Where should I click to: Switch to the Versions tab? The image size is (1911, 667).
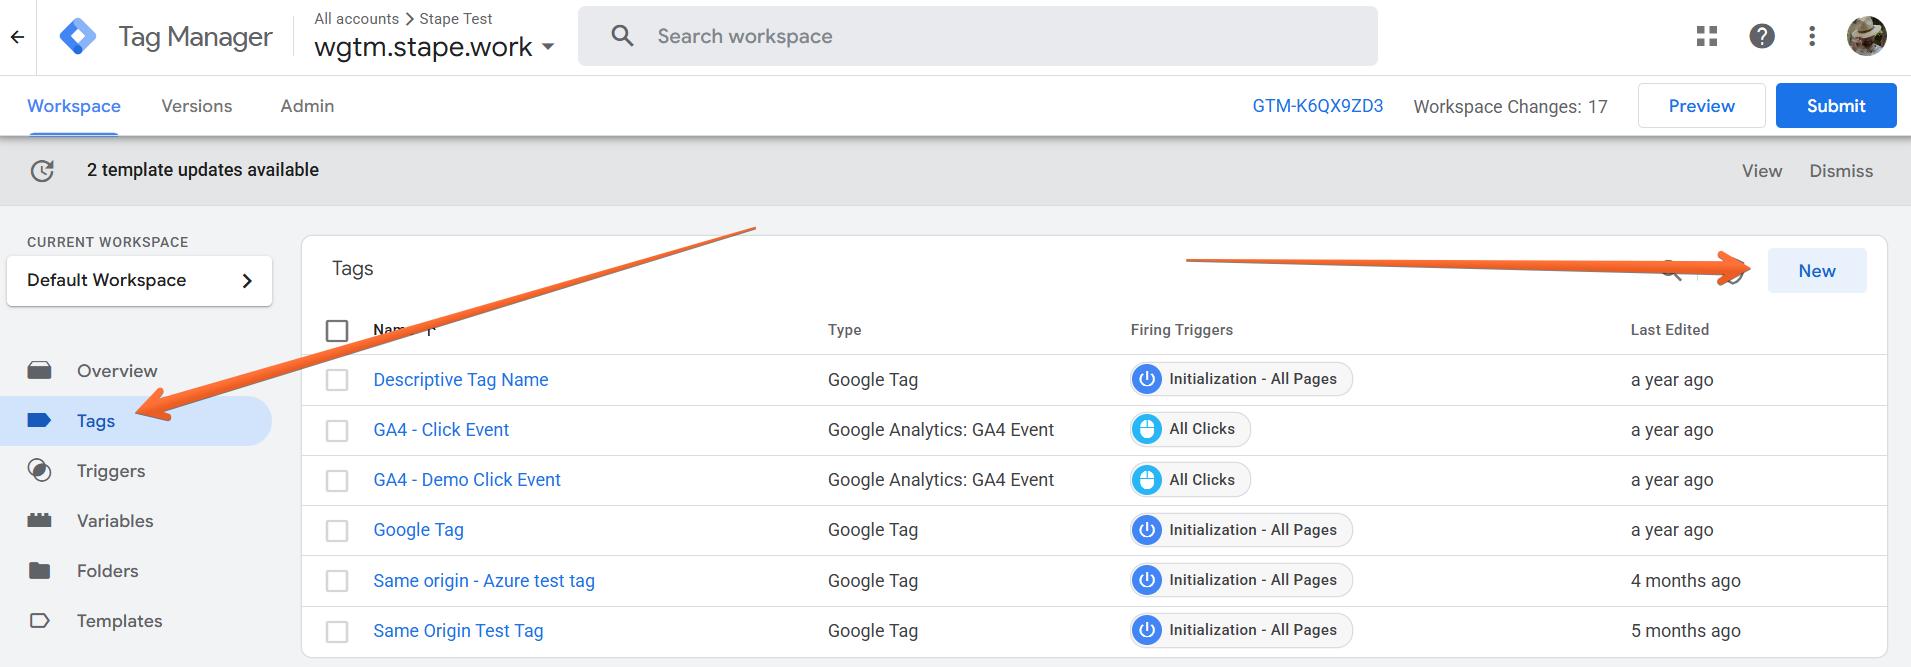[197, 106]
